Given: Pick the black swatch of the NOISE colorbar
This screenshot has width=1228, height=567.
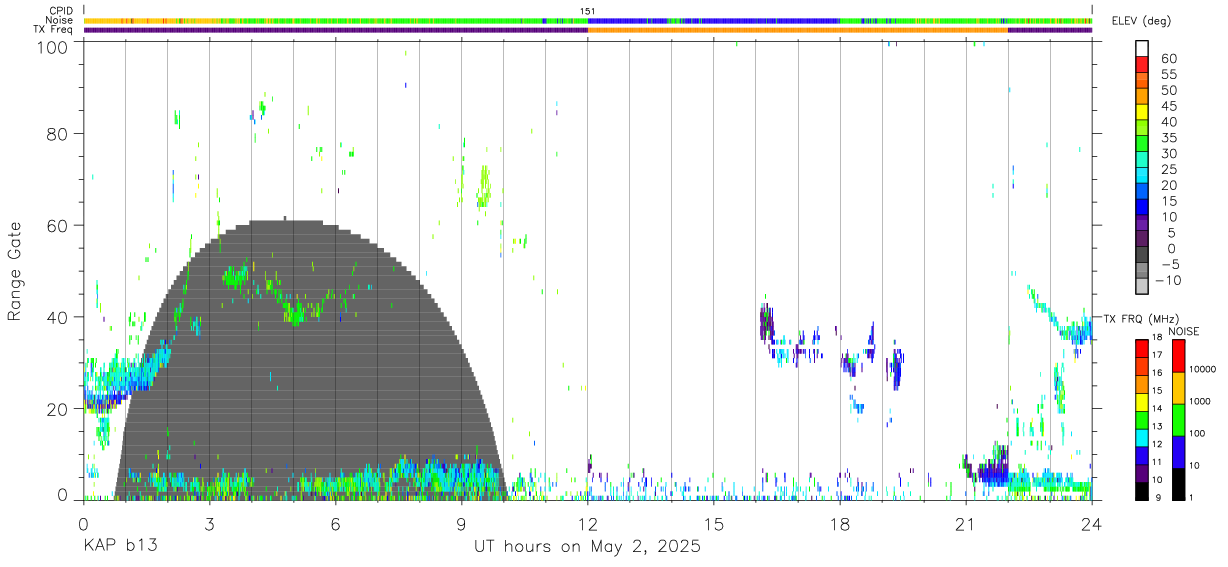Looking at the screenshot, I should click(1178, 483).
